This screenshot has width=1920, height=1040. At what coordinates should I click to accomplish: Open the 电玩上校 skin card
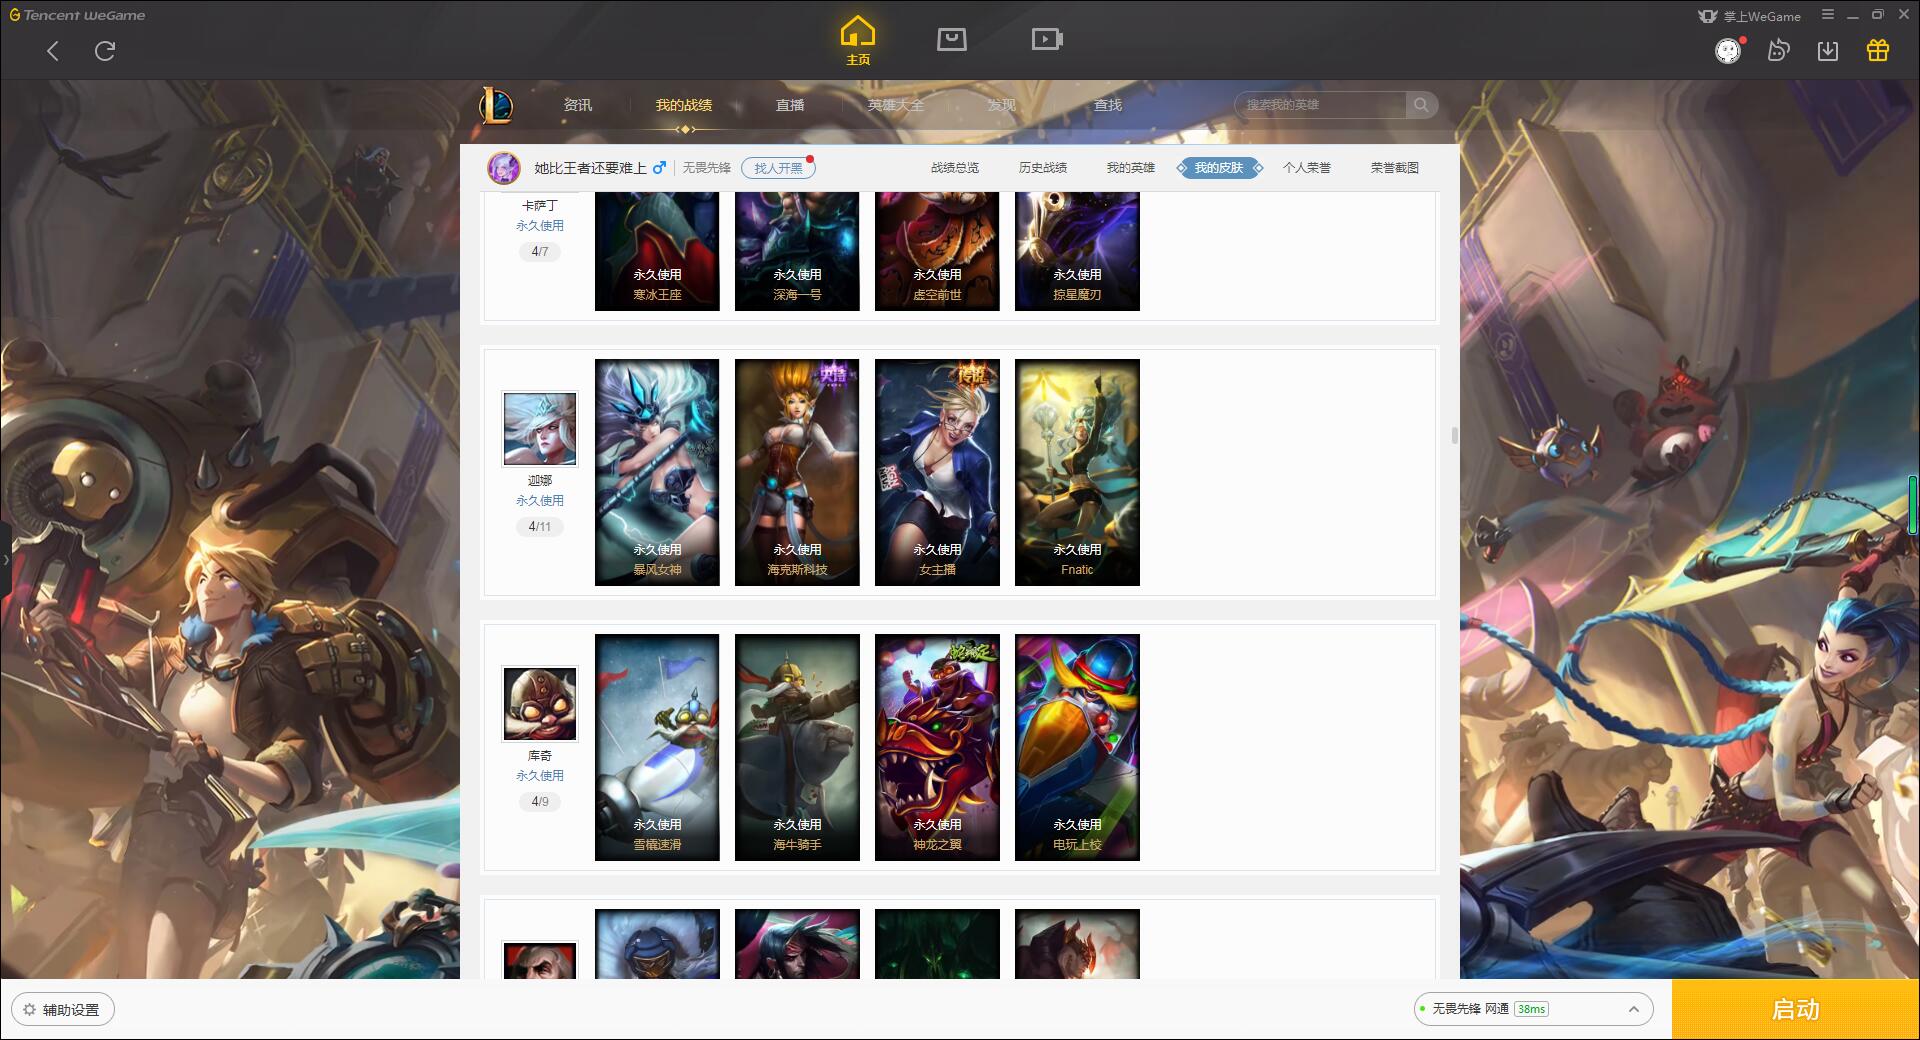tap(1077, 748)
